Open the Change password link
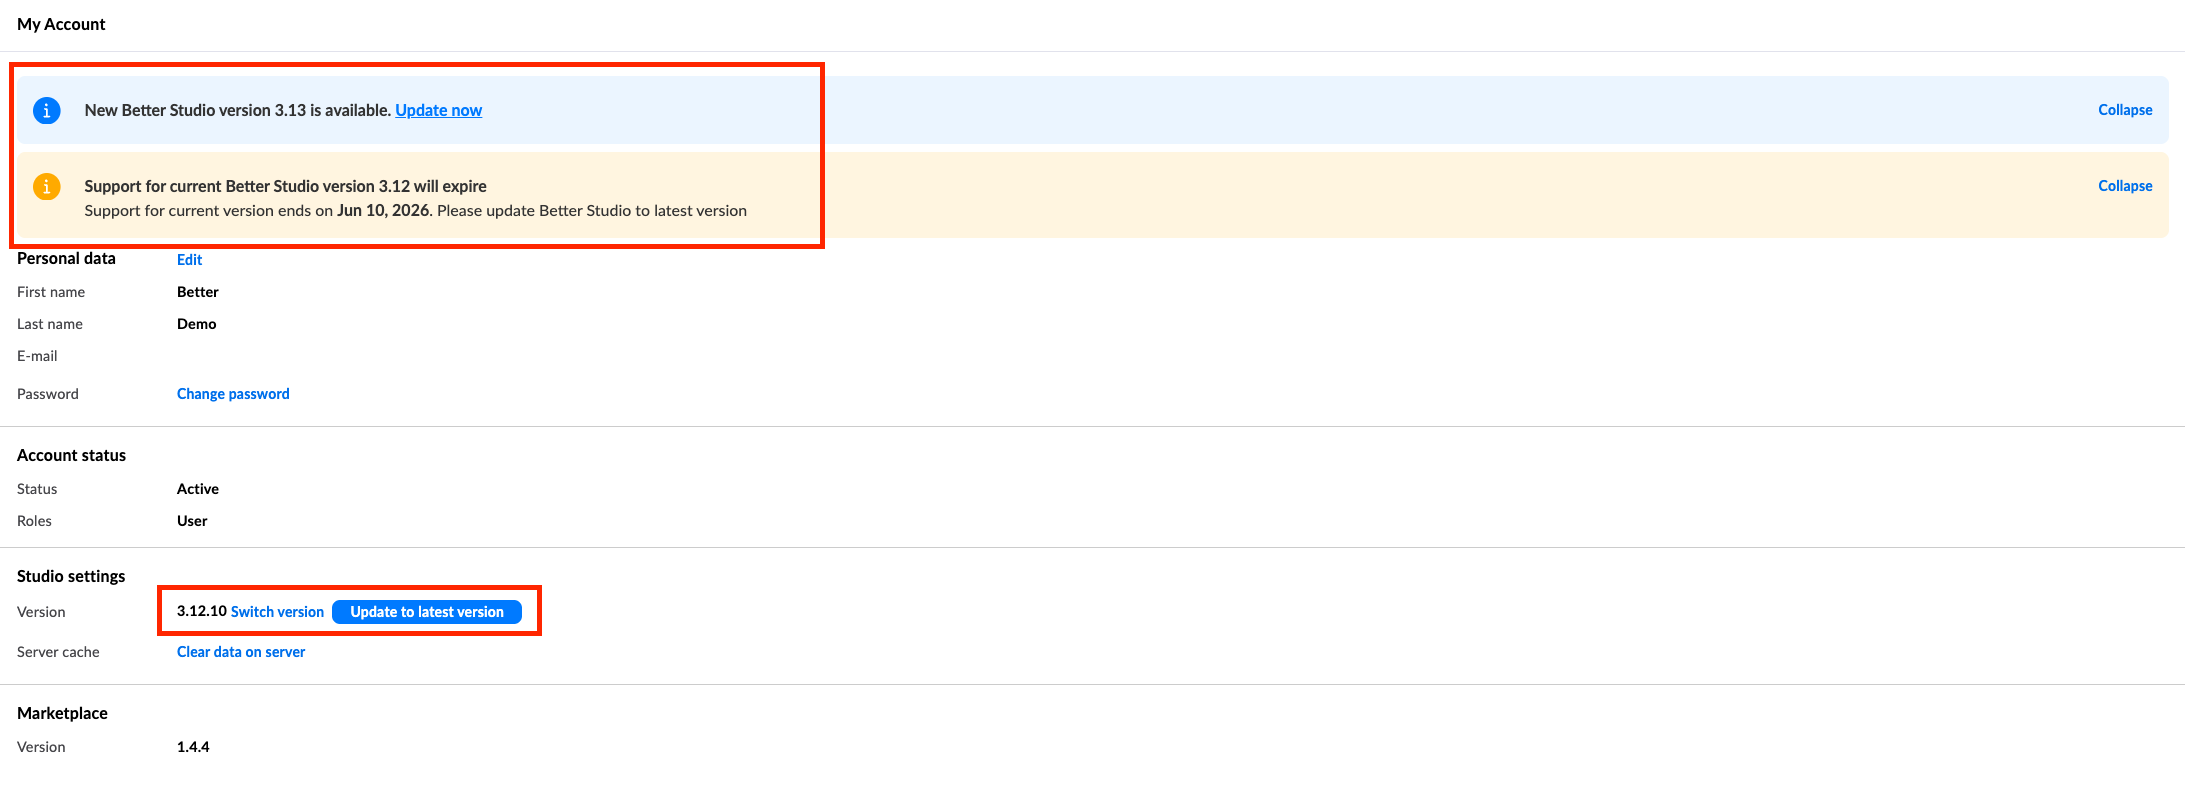Viewport: 2185px width, 785px height. point(233,394)
